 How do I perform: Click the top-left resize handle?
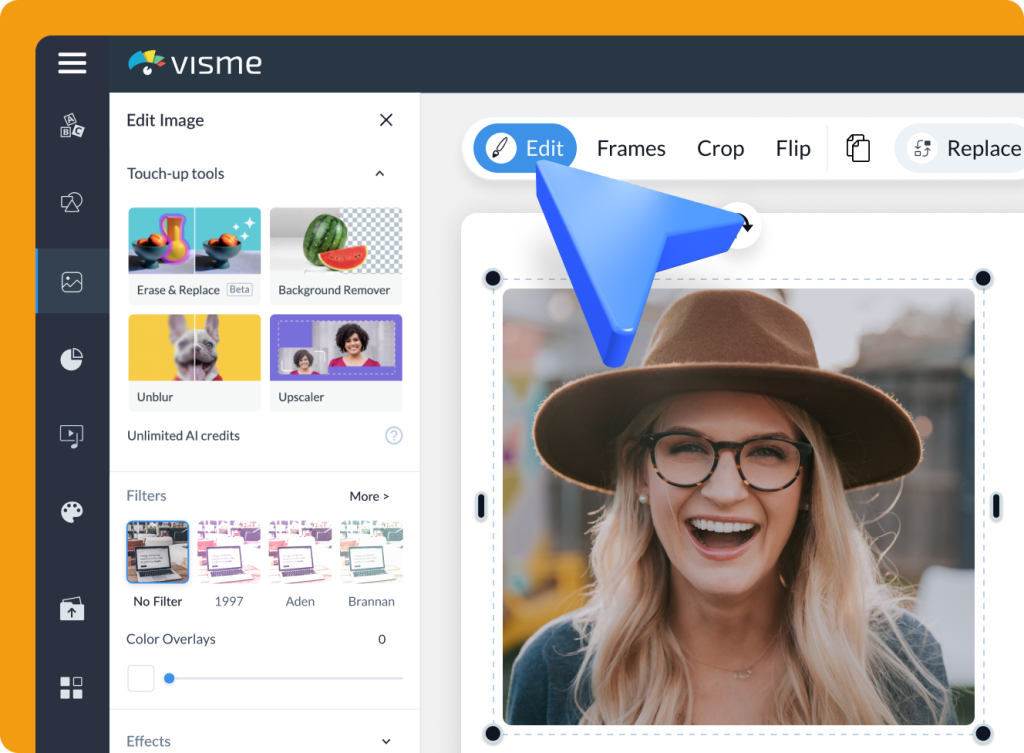click(493, 278)
